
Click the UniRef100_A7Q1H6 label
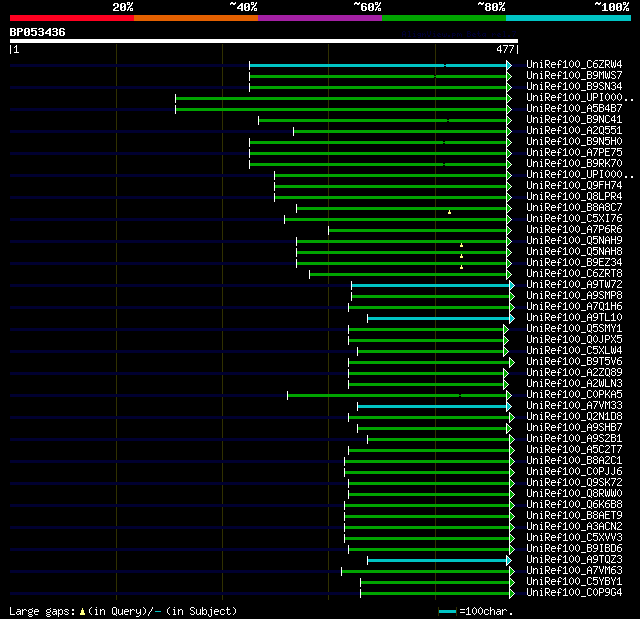point(574,307)
